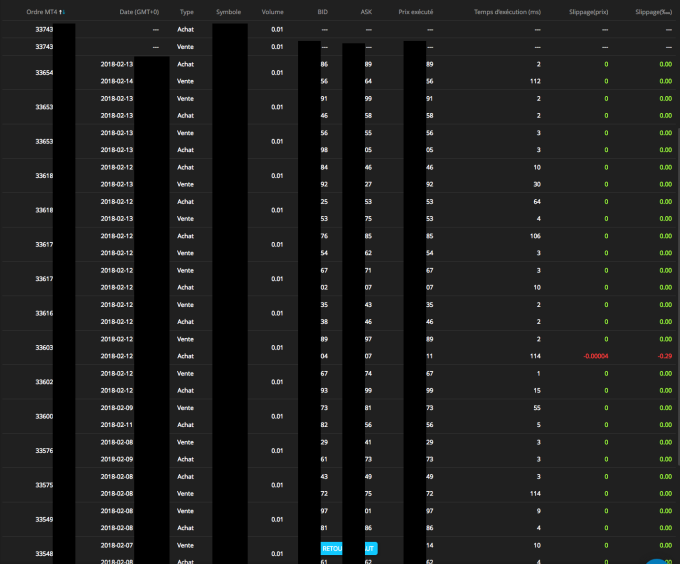This screenshot has width=680, height=564.
Task: Select order number 33654
Action: click(44, 72)
